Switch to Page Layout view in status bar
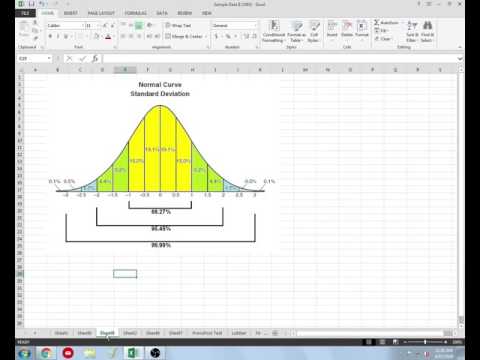 pos(382,342)
